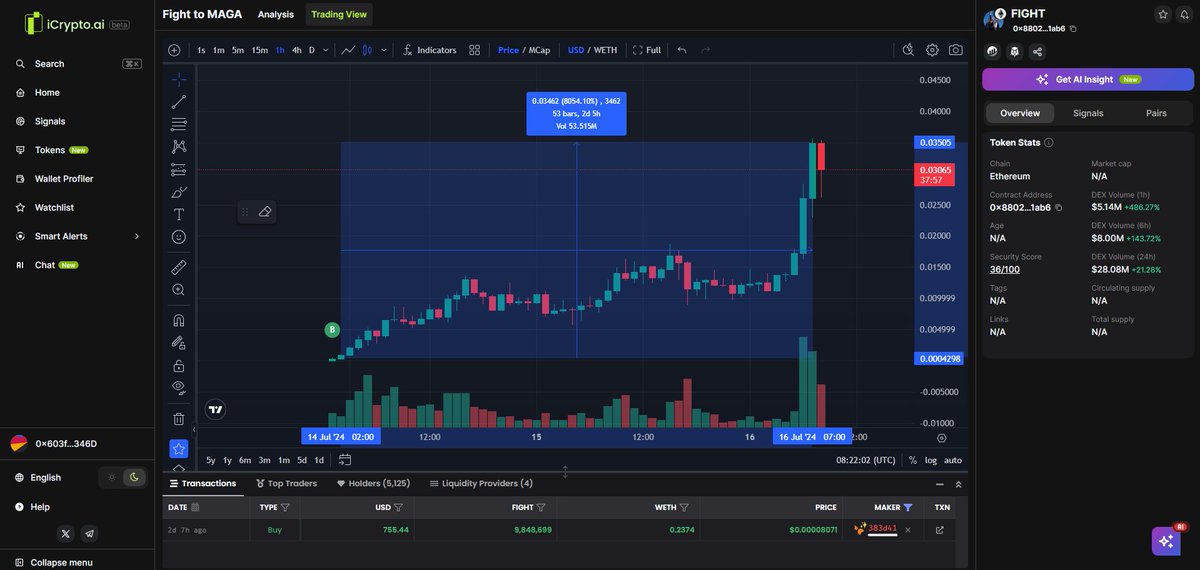Toggle auto scale on chart

pos(953,460)
